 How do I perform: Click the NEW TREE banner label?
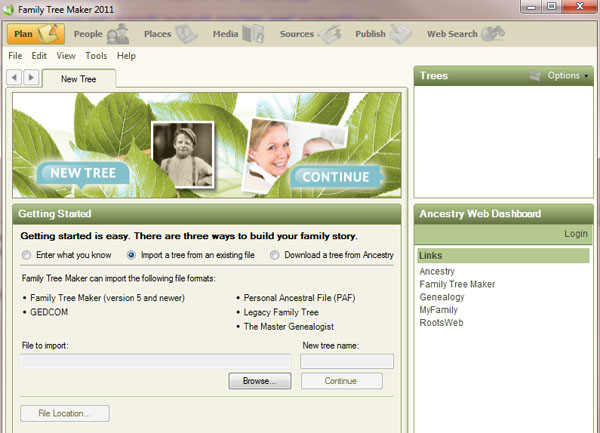coord(83,173)
